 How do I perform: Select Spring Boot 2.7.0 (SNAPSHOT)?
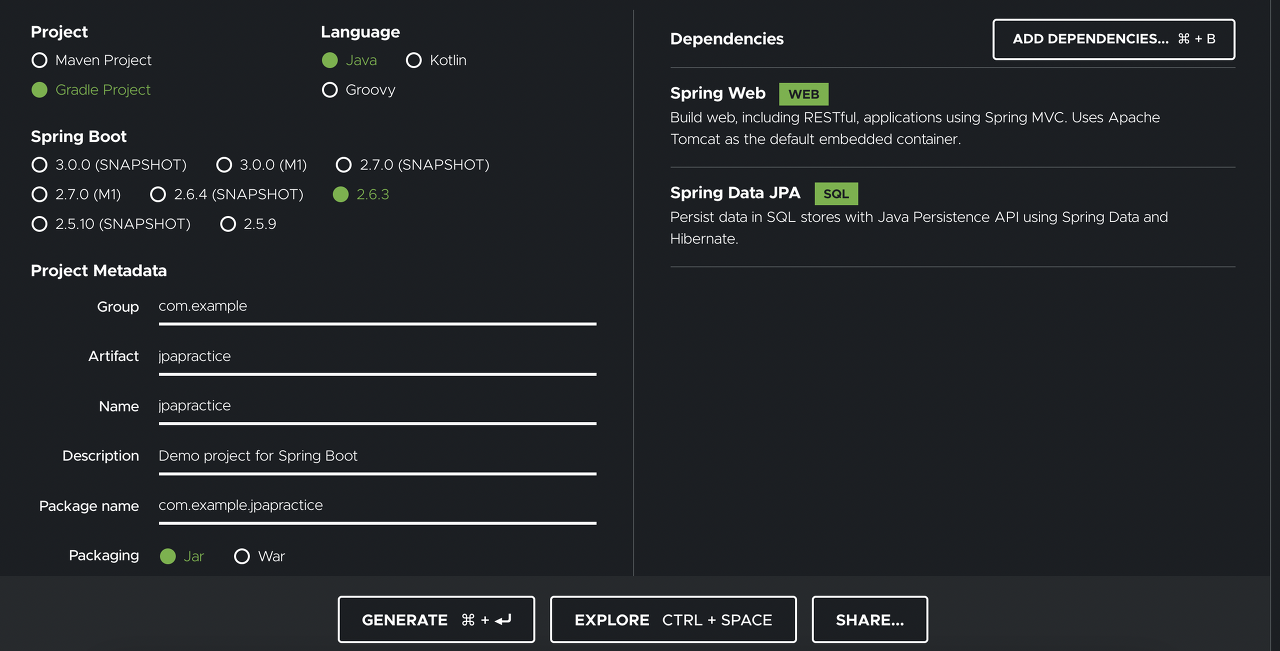coord(412,165)
